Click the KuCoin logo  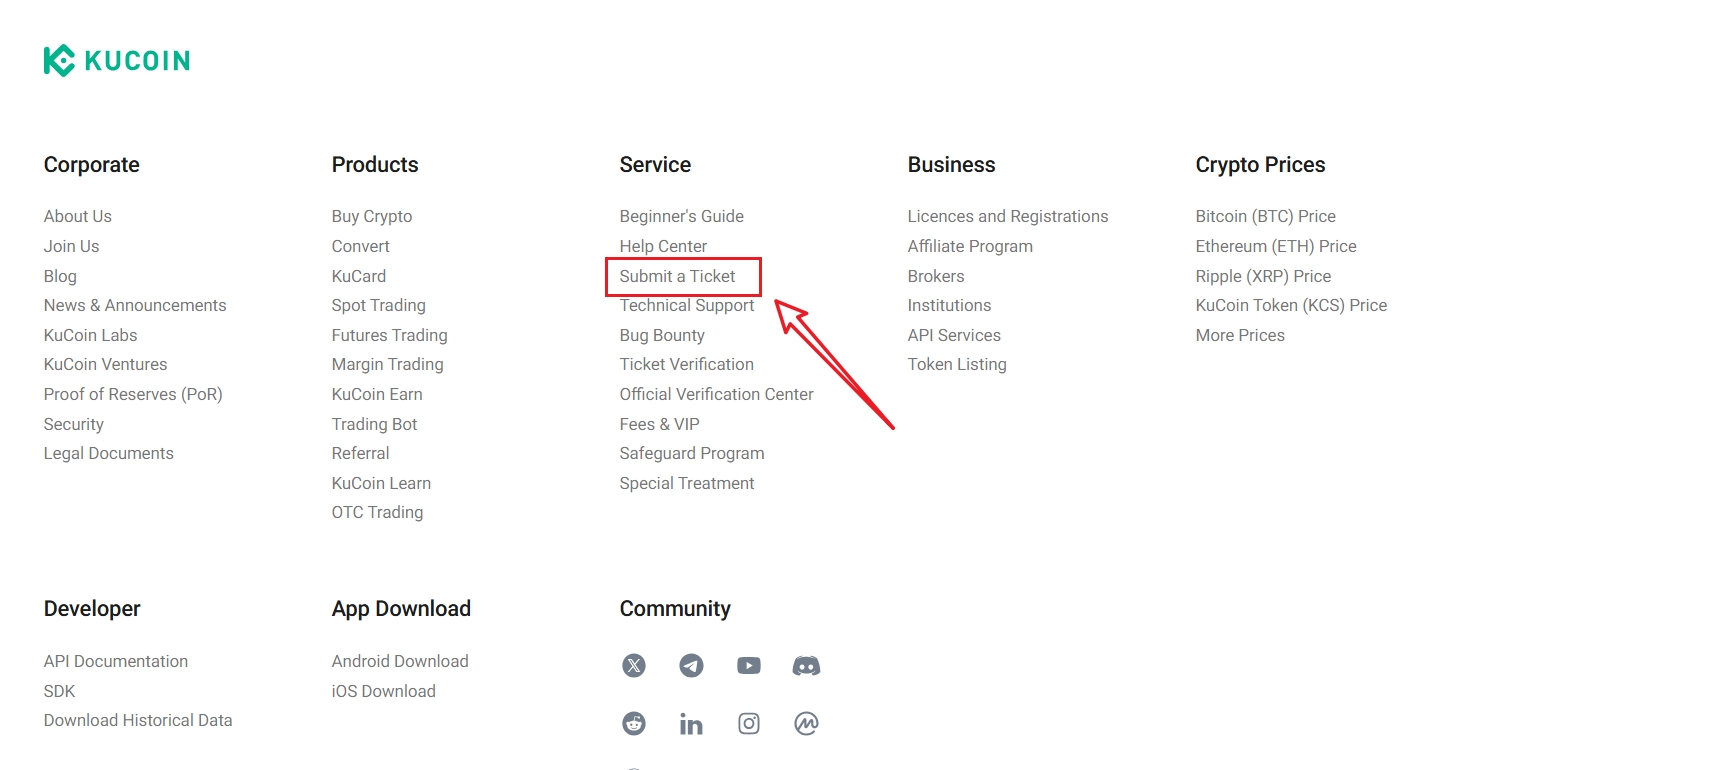117,61
